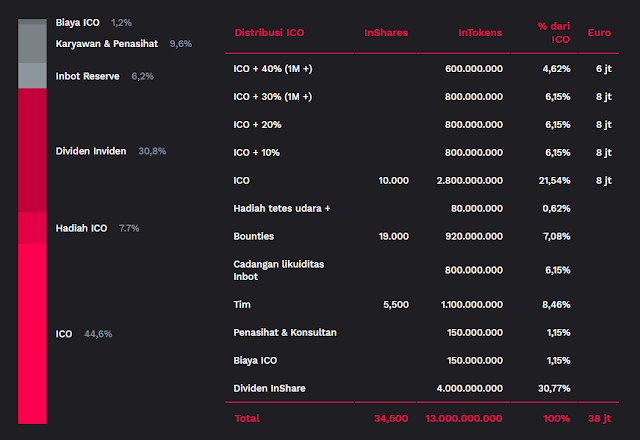
Task: Select 800.000.000 in the ICO + 30% row
Action: pyautogui.click(x=474, y=97)
